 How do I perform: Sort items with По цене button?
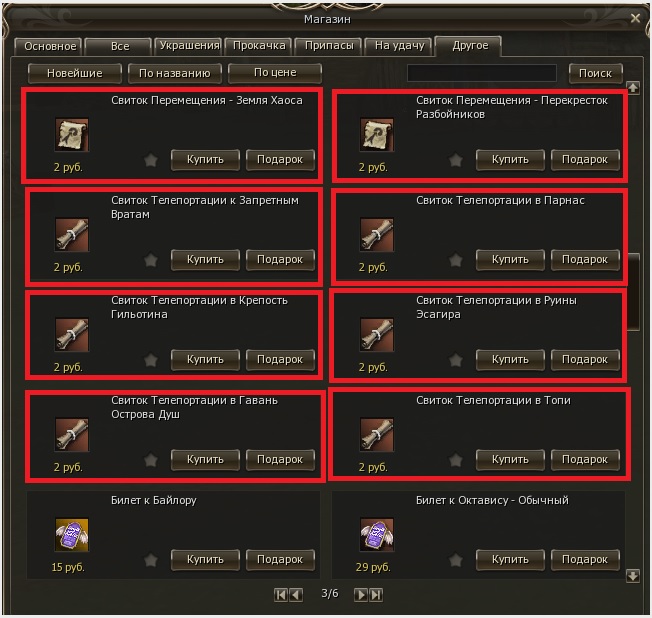click(x=275, y=73)
